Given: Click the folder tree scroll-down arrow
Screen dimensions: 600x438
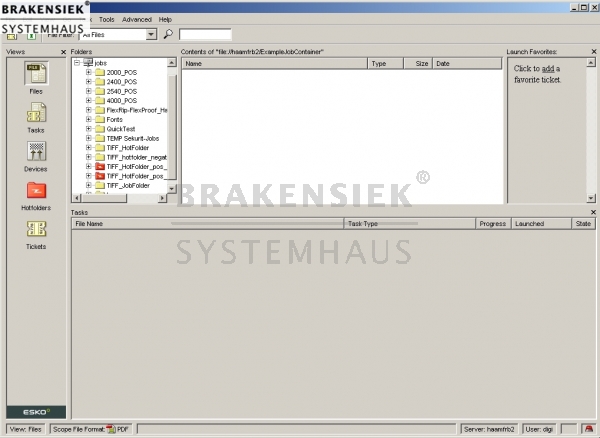Looking at the screenshot, I should [172, 189].
